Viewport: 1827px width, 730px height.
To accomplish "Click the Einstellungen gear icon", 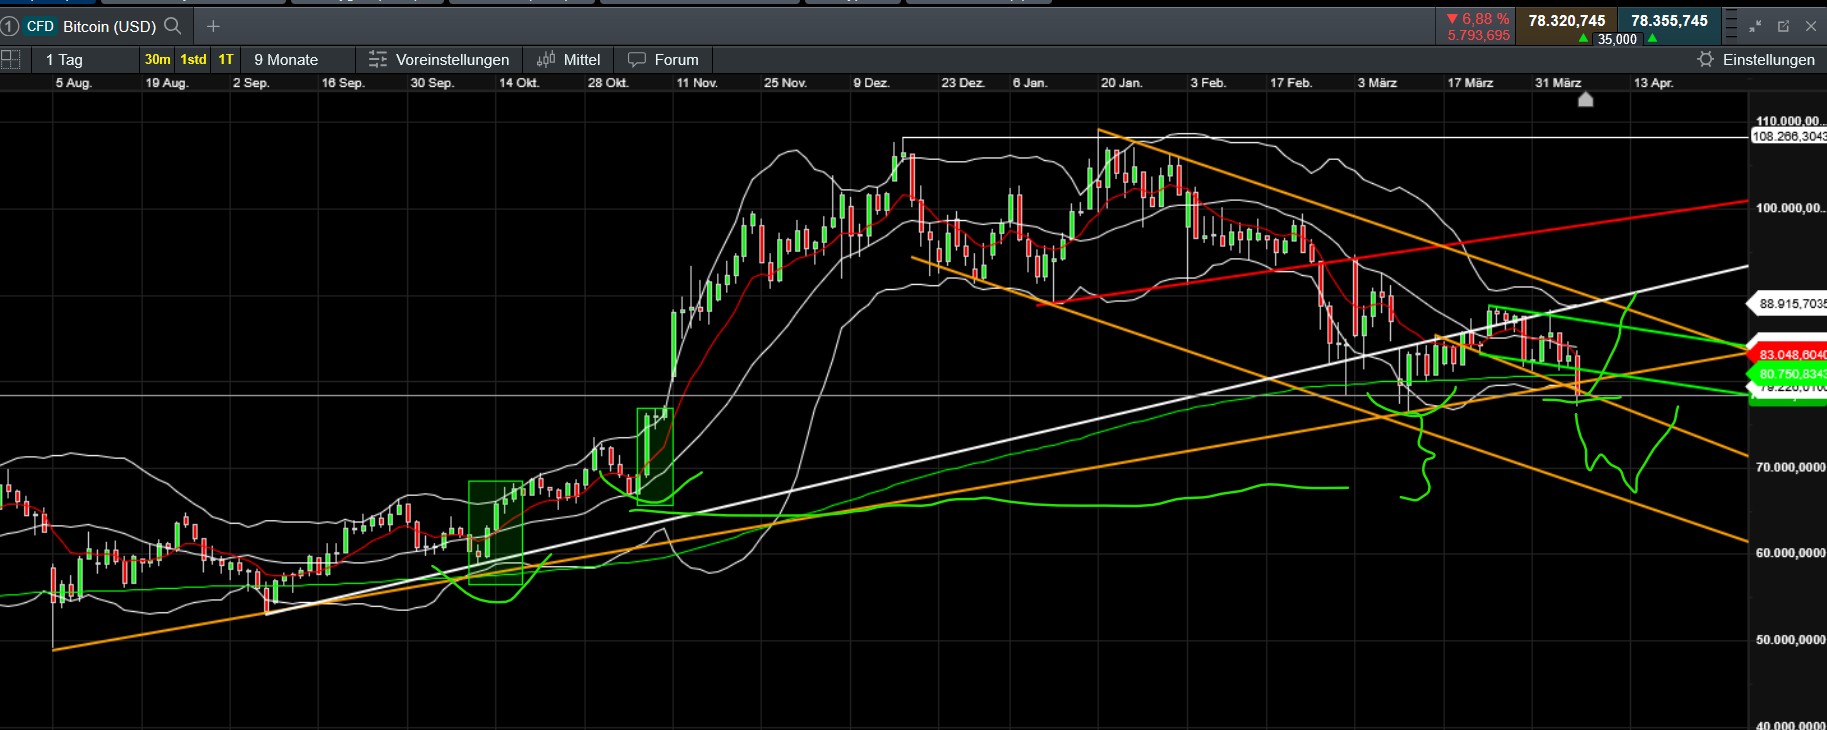I will point(1706,60).
